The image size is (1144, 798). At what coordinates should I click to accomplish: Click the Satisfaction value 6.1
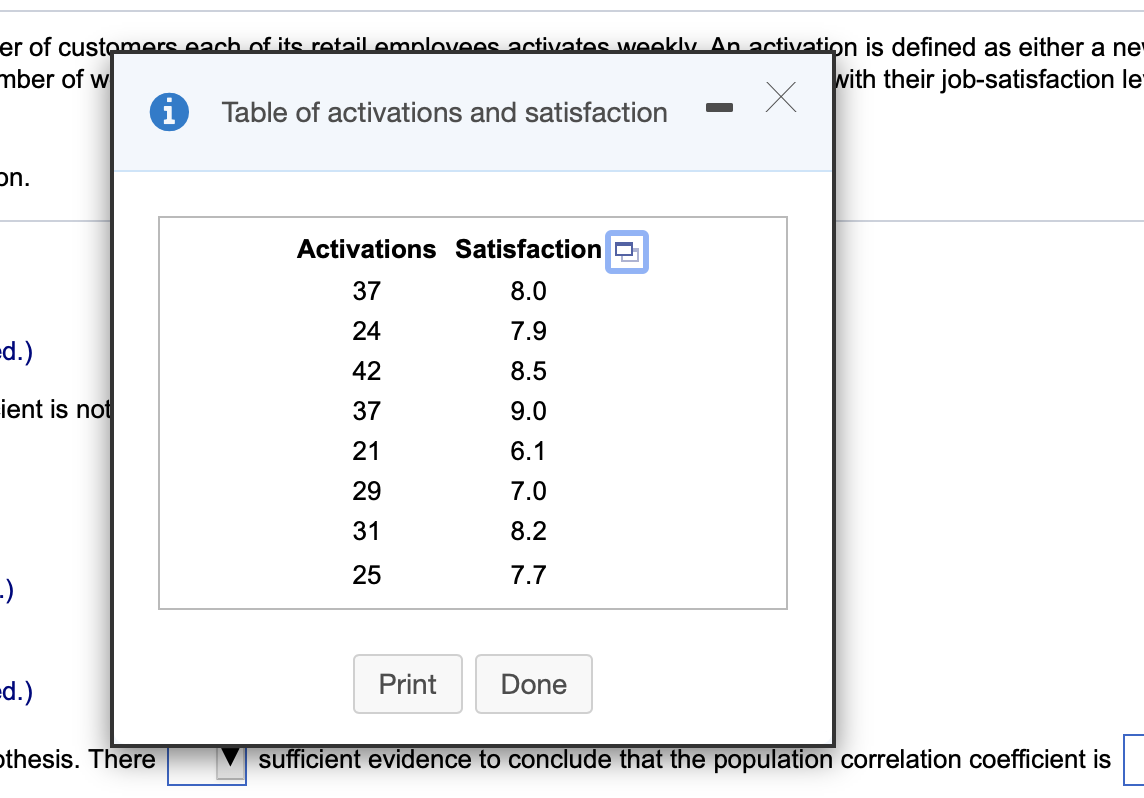click(x=528, y=451)
